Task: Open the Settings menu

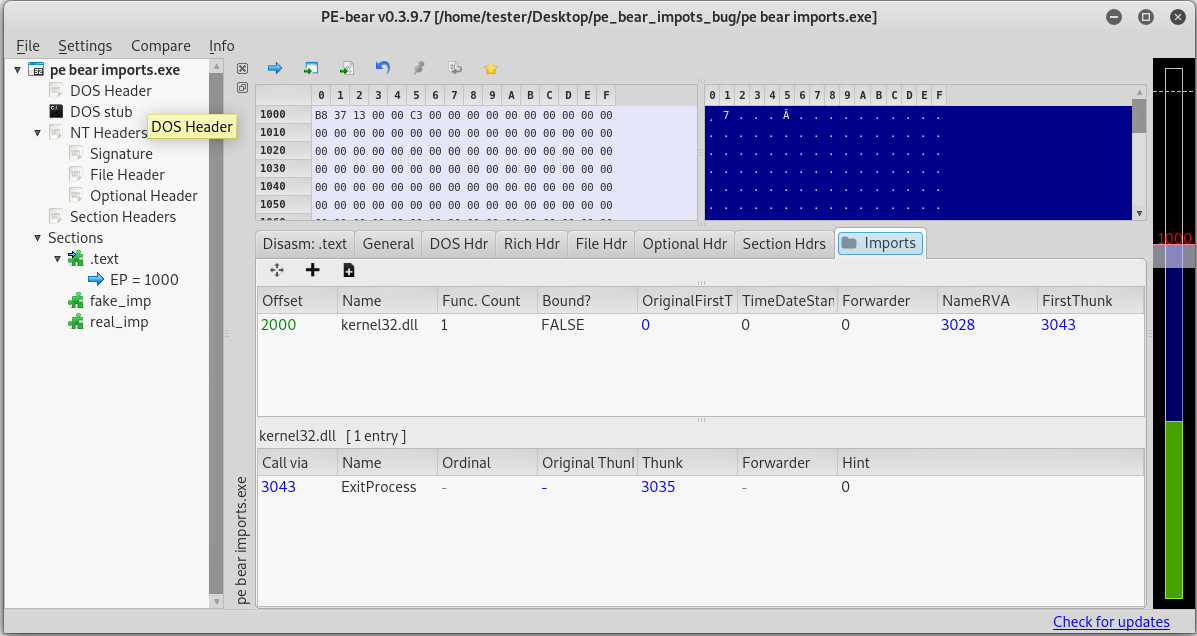Action: pyautogui.click(x=85, y=45)
